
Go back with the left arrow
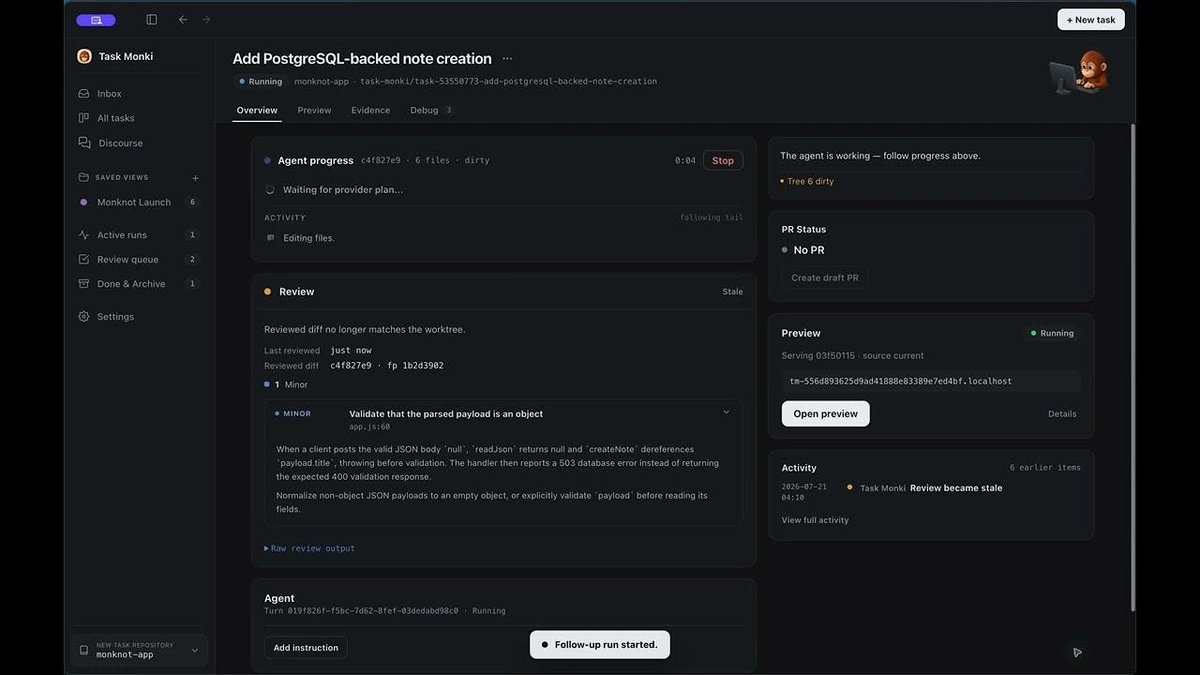coord(183,19)
